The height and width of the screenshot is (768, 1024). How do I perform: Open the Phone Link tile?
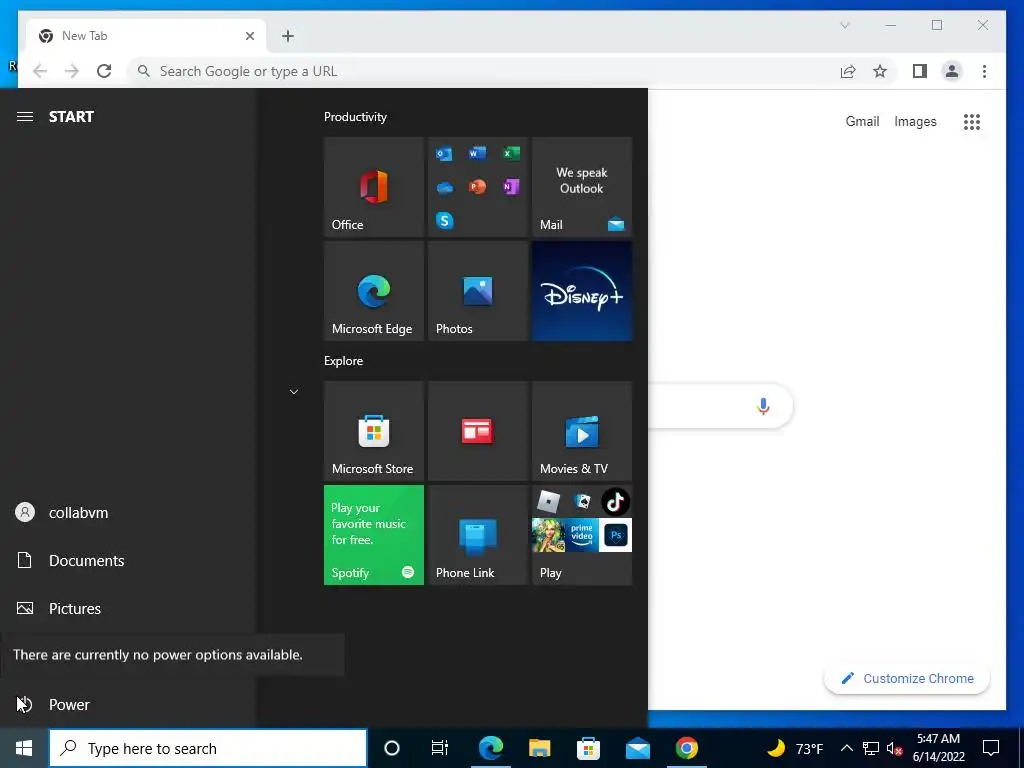click(477, 535)
